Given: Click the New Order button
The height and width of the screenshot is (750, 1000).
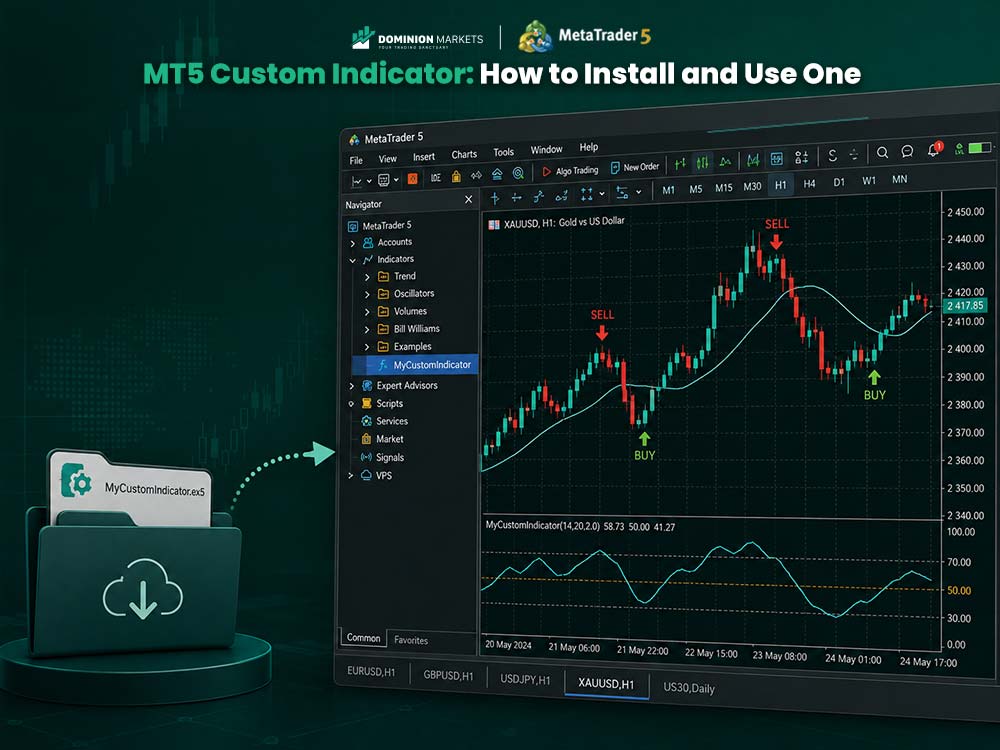Looking at the screenshot, I should click(x=635, y=167).
